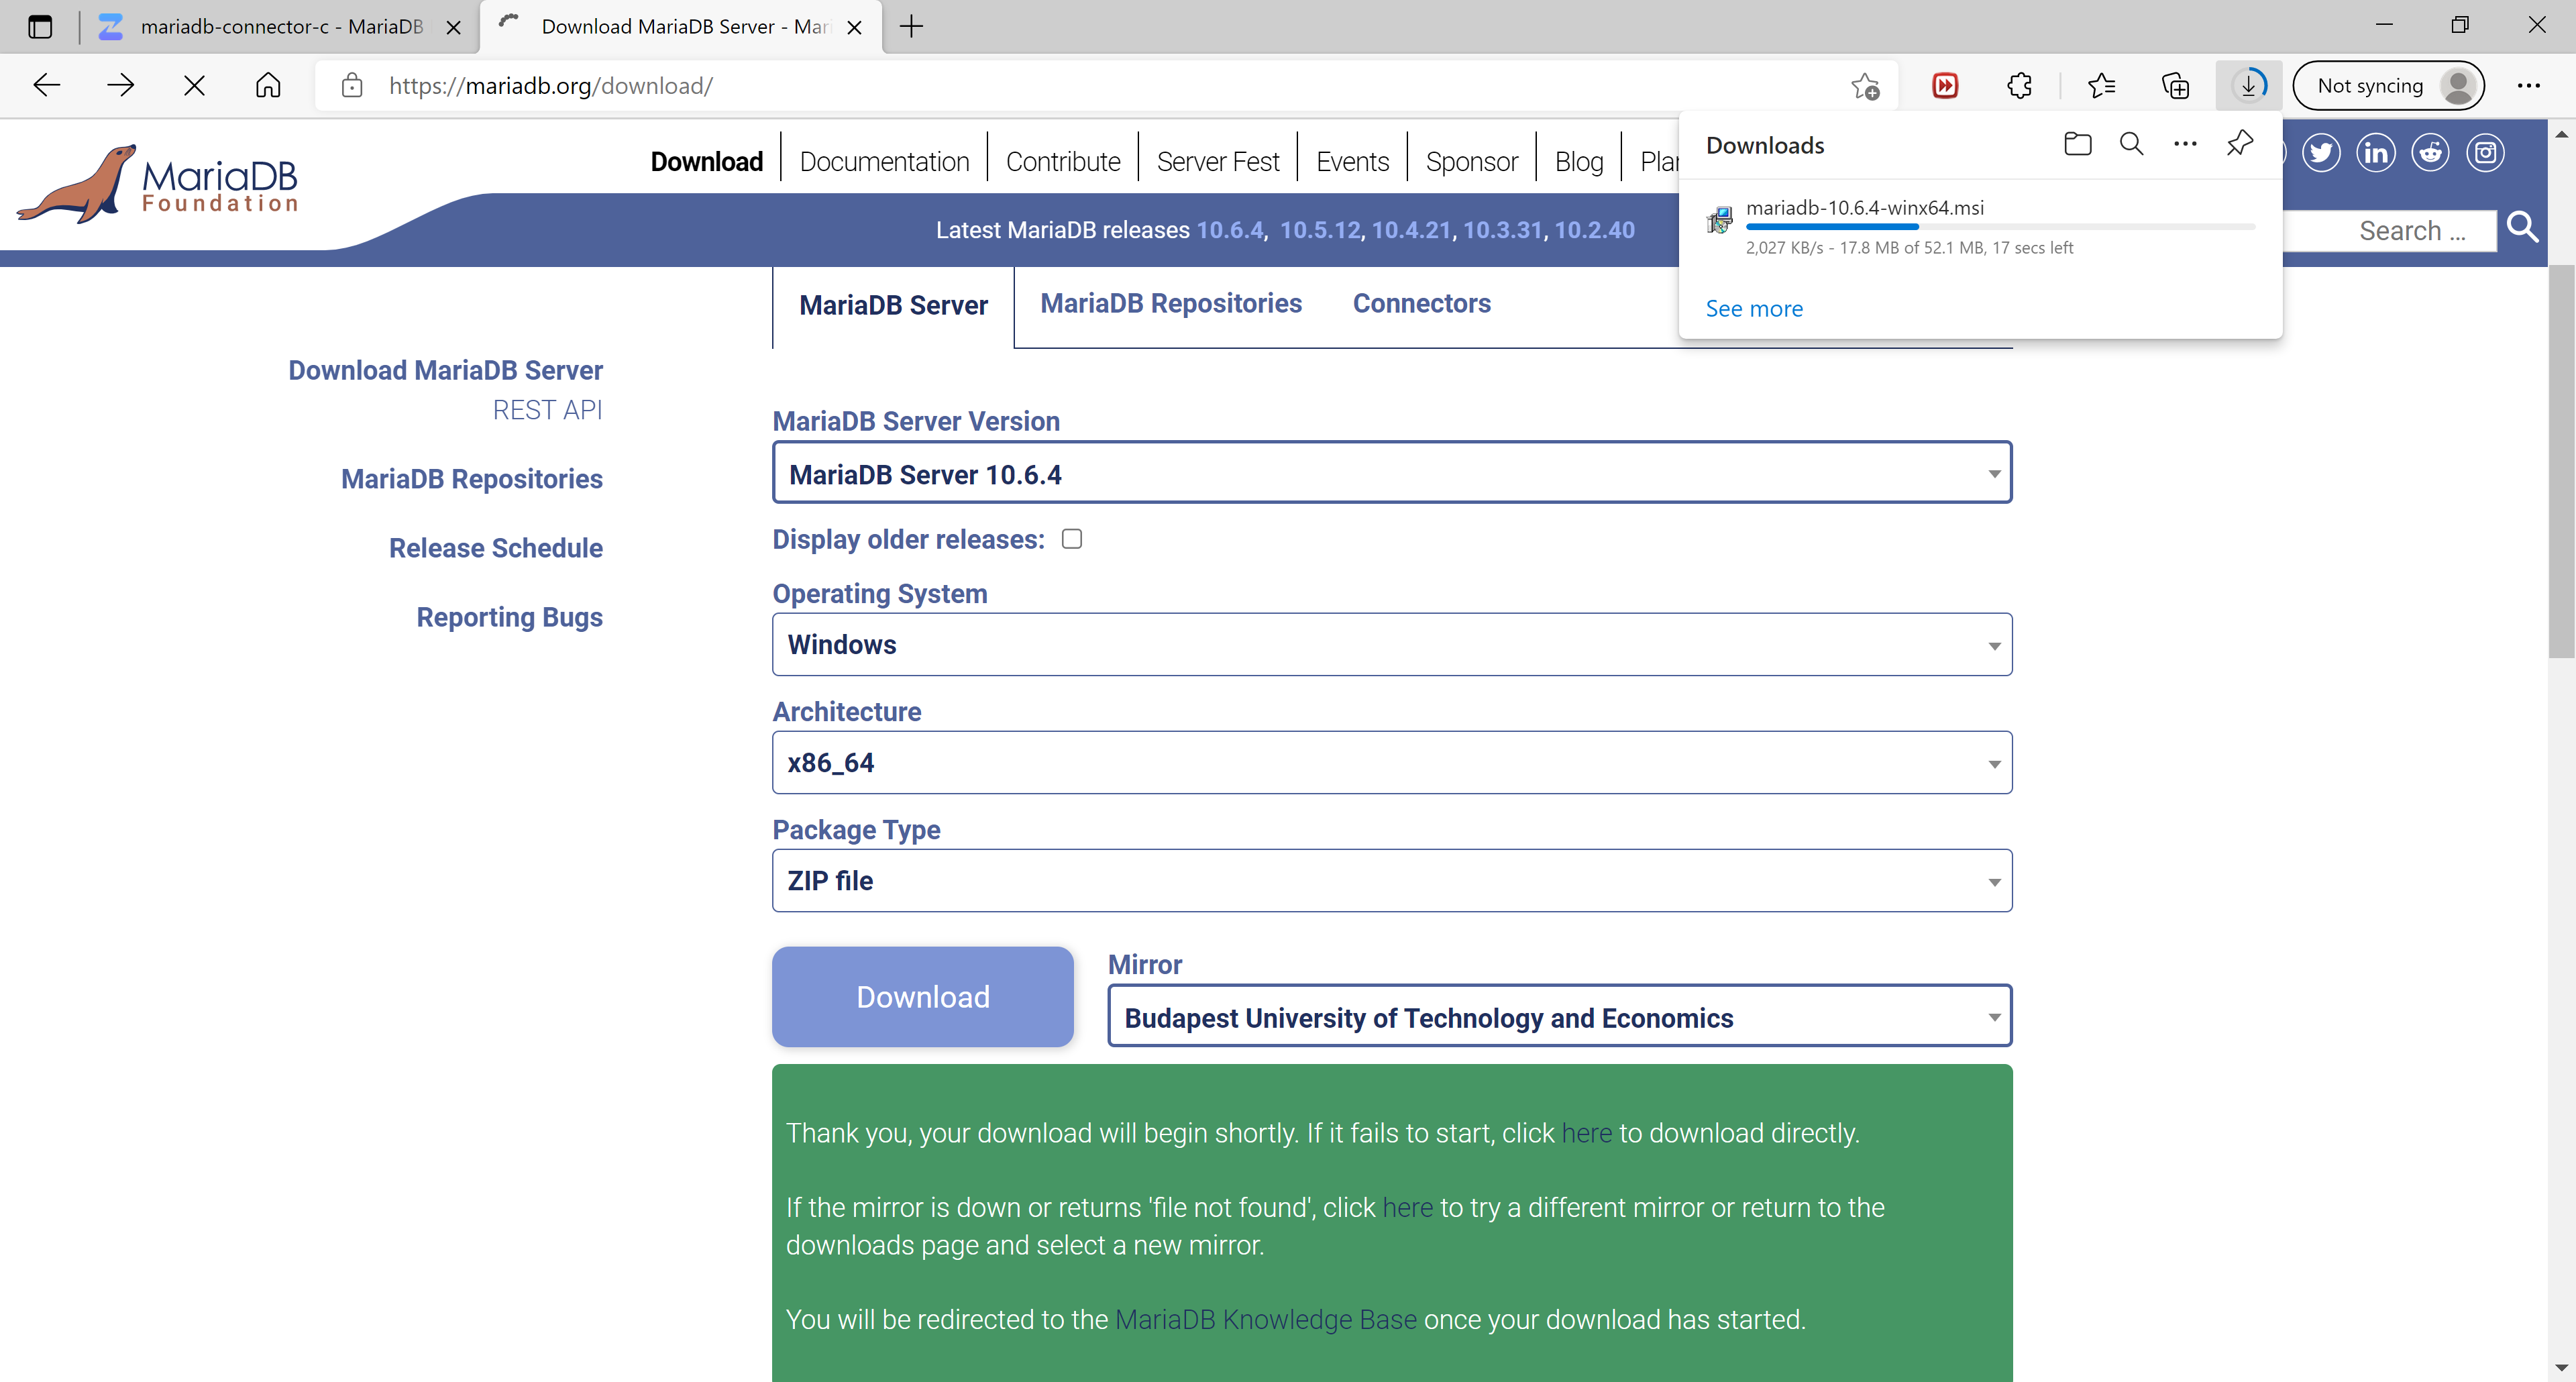Open Favorites star-list icon
The image size is (2576, 1382).
coord(2101,86)
